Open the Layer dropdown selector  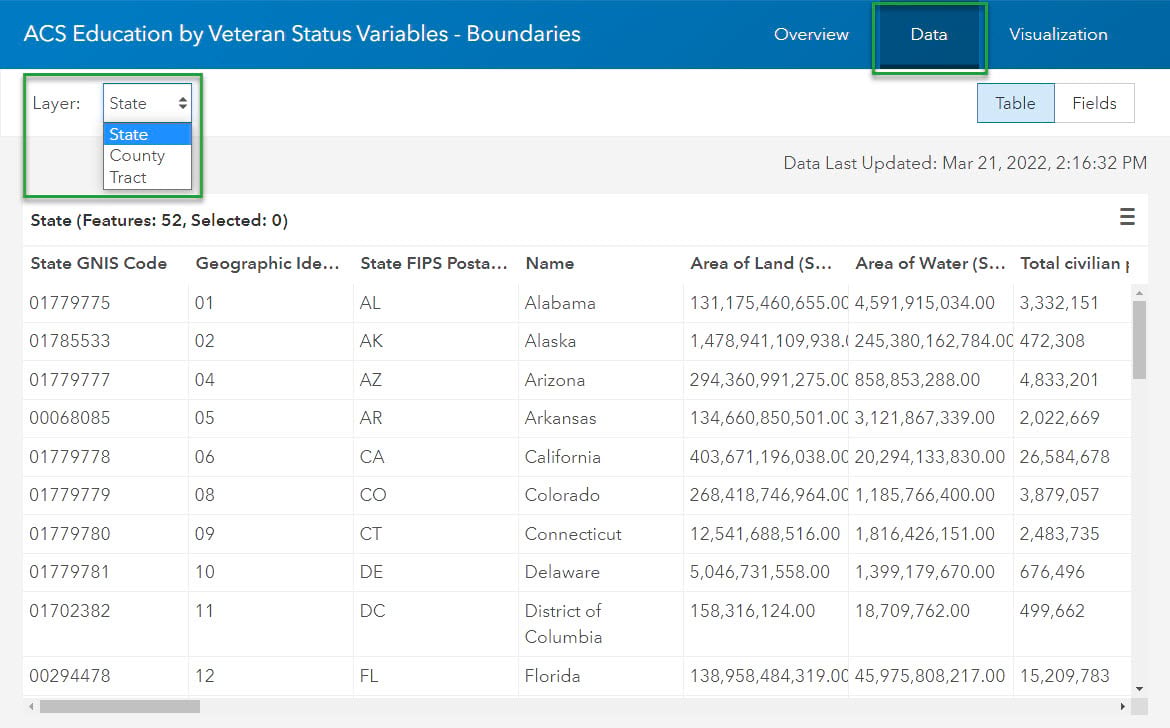tap(148, 103)
